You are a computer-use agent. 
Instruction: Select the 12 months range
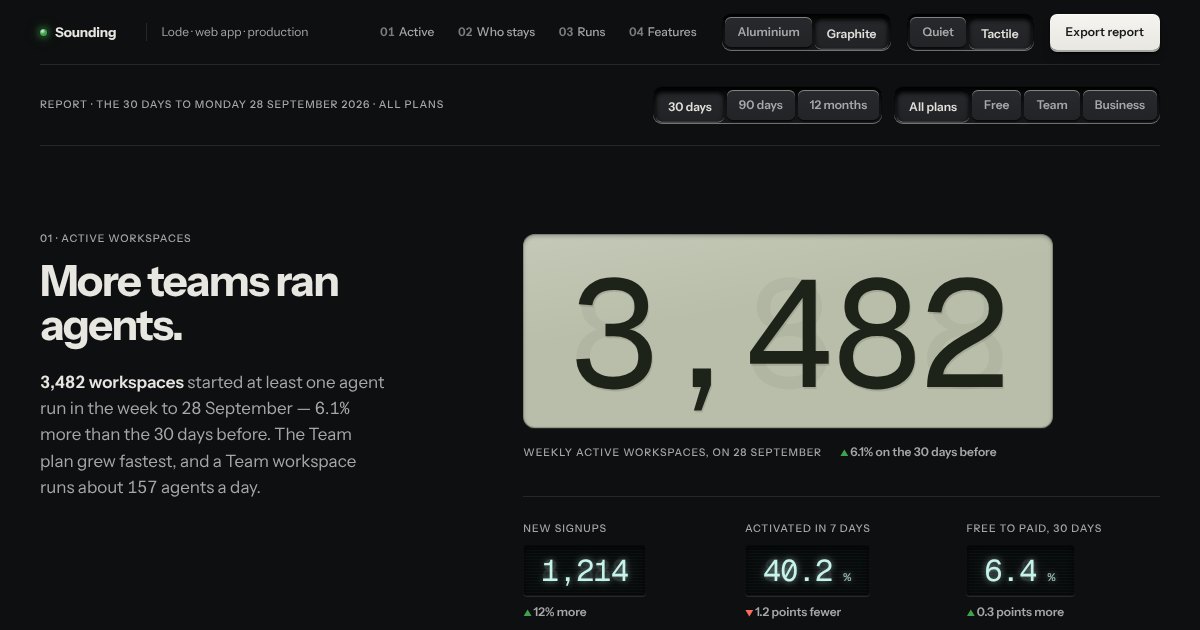[x=838, y=105]
